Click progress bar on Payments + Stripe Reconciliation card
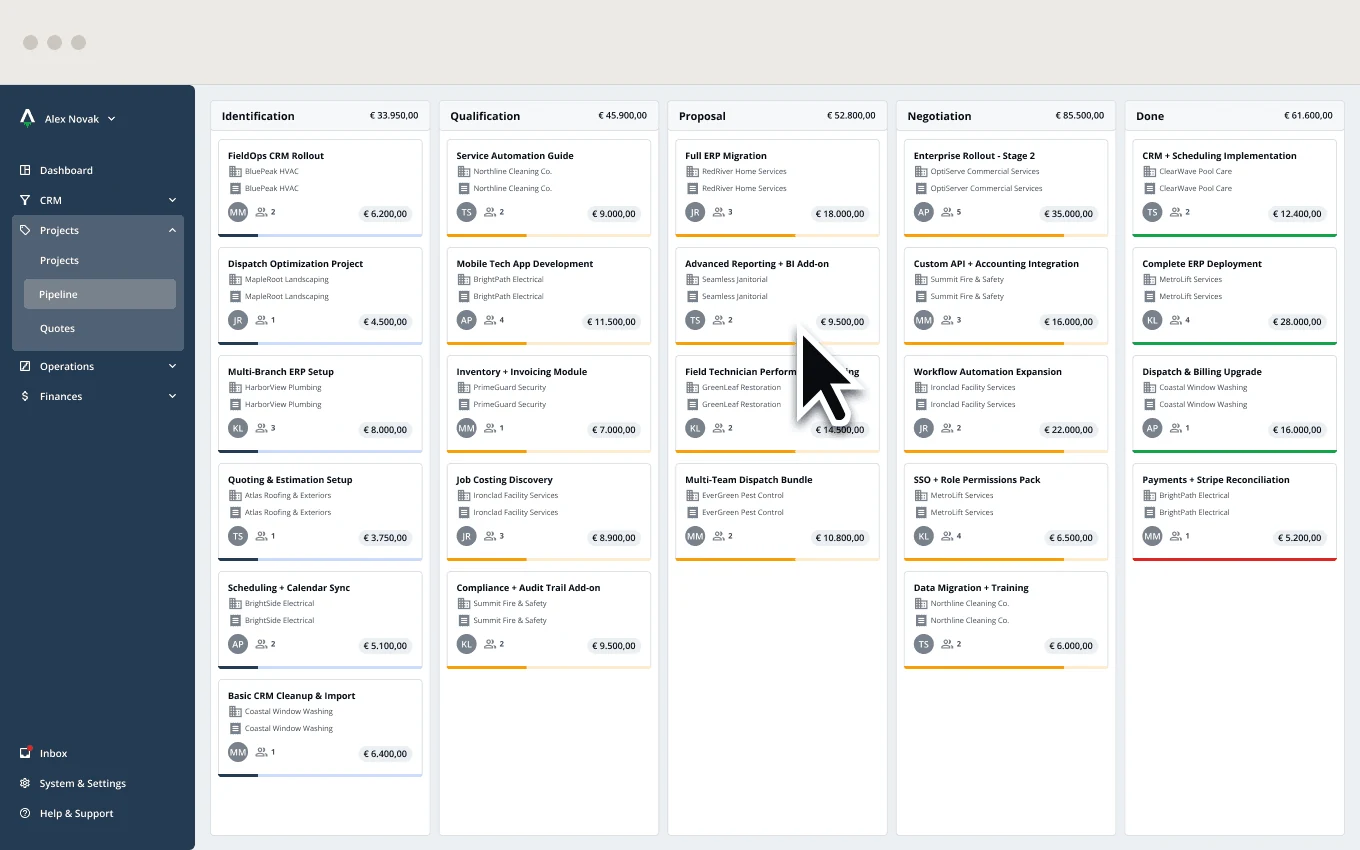 [1235, 559]
